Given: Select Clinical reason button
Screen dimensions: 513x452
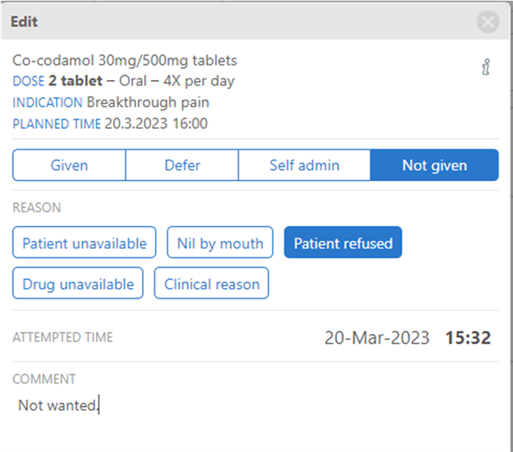Looking at the screenshot, I should (x=211, y=283).
